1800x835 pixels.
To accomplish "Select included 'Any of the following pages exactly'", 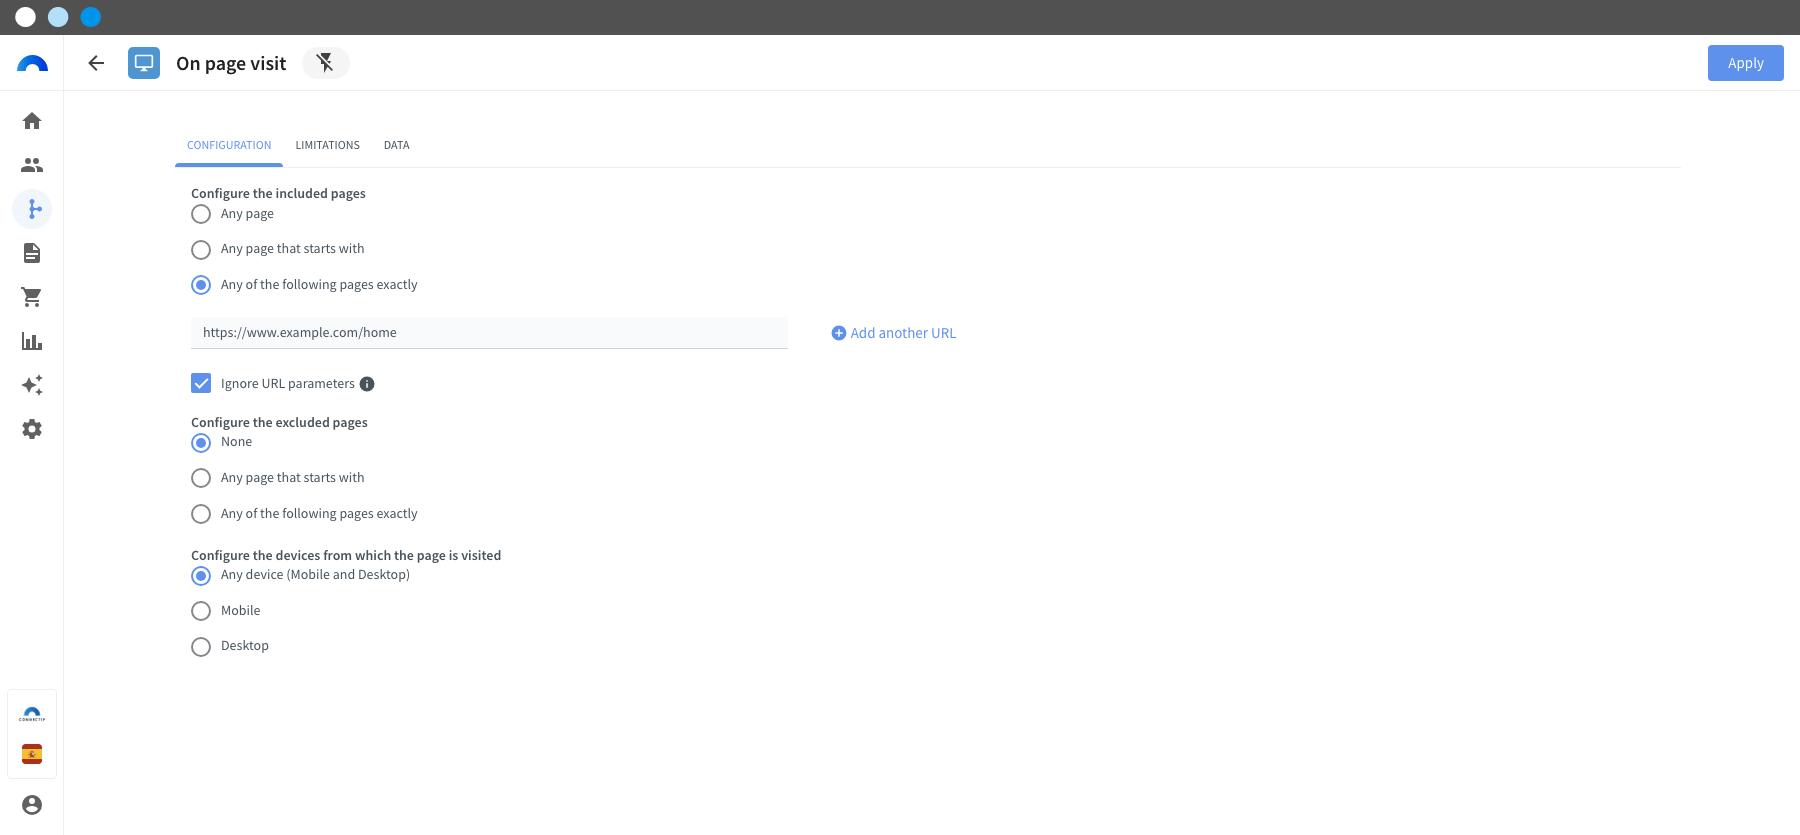I will (201, 285).
